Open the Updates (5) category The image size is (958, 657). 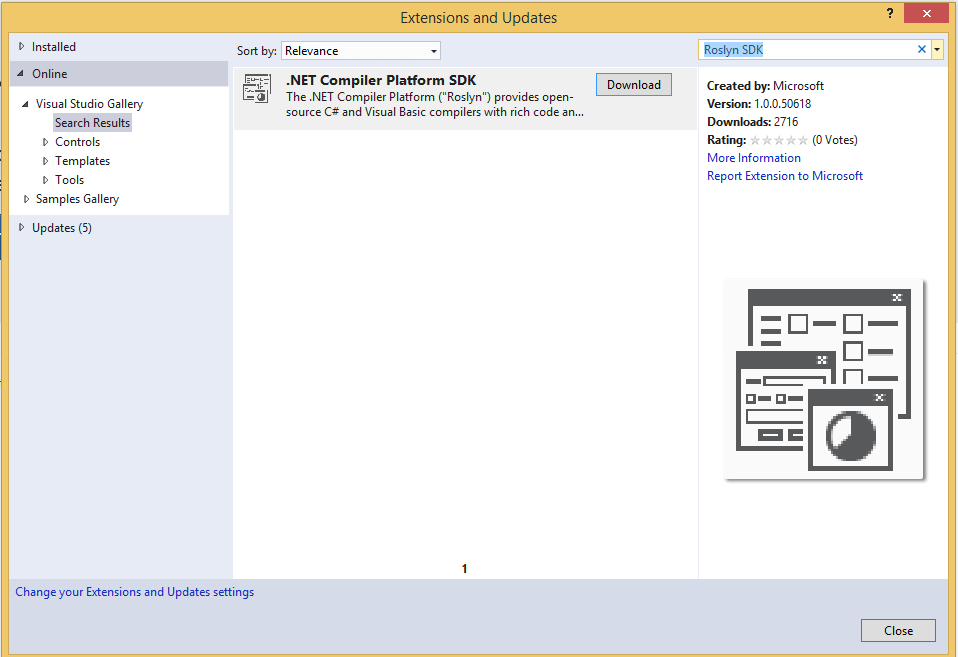tap(62, 227)
